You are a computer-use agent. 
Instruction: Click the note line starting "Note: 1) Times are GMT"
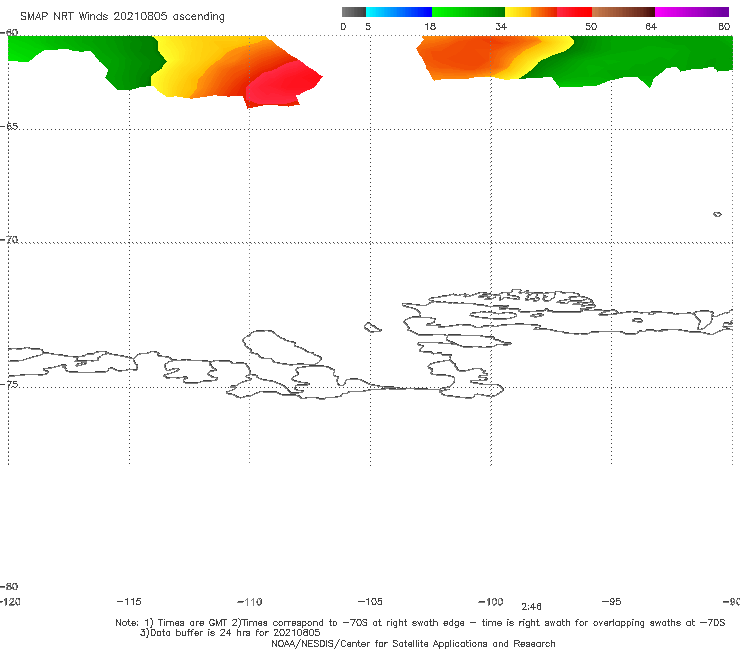pyautogui.click(x=420, y=623)
